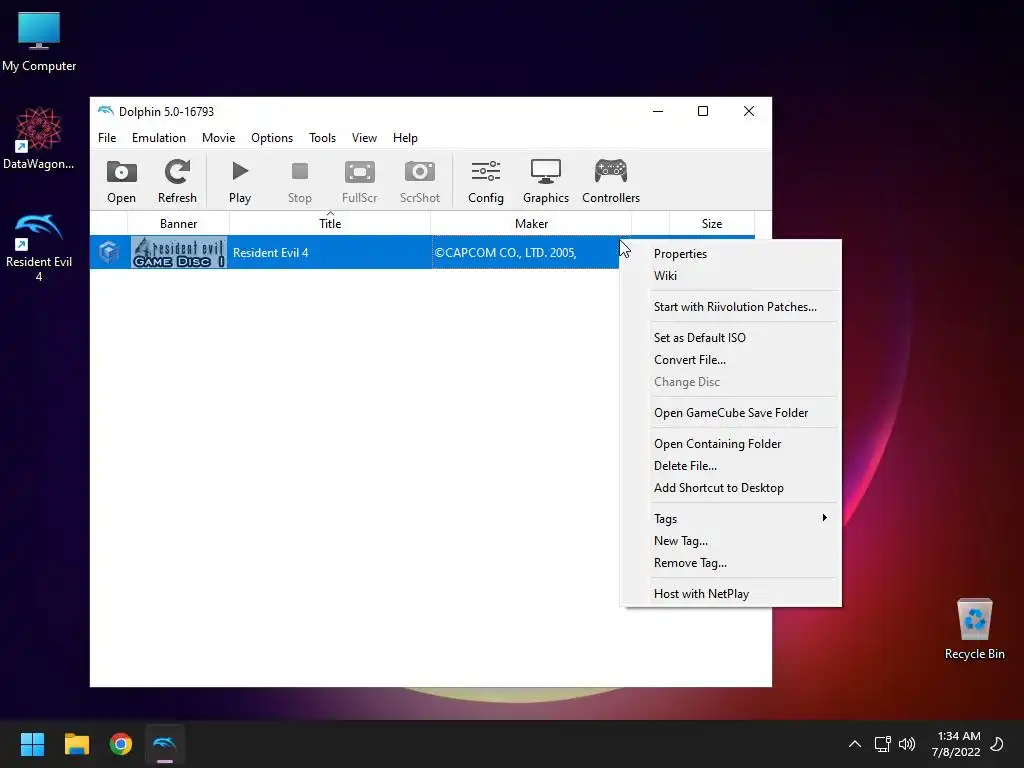Choose Open GameCube Save Folder

731,413
